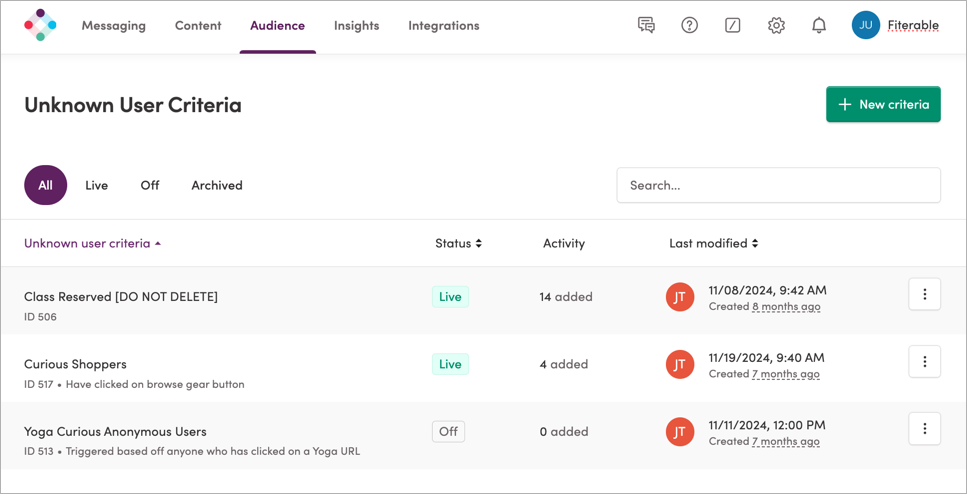The width and height of the screenshot is (967, 494).
Task: Open the Content menu
Action: pos(198,26)
